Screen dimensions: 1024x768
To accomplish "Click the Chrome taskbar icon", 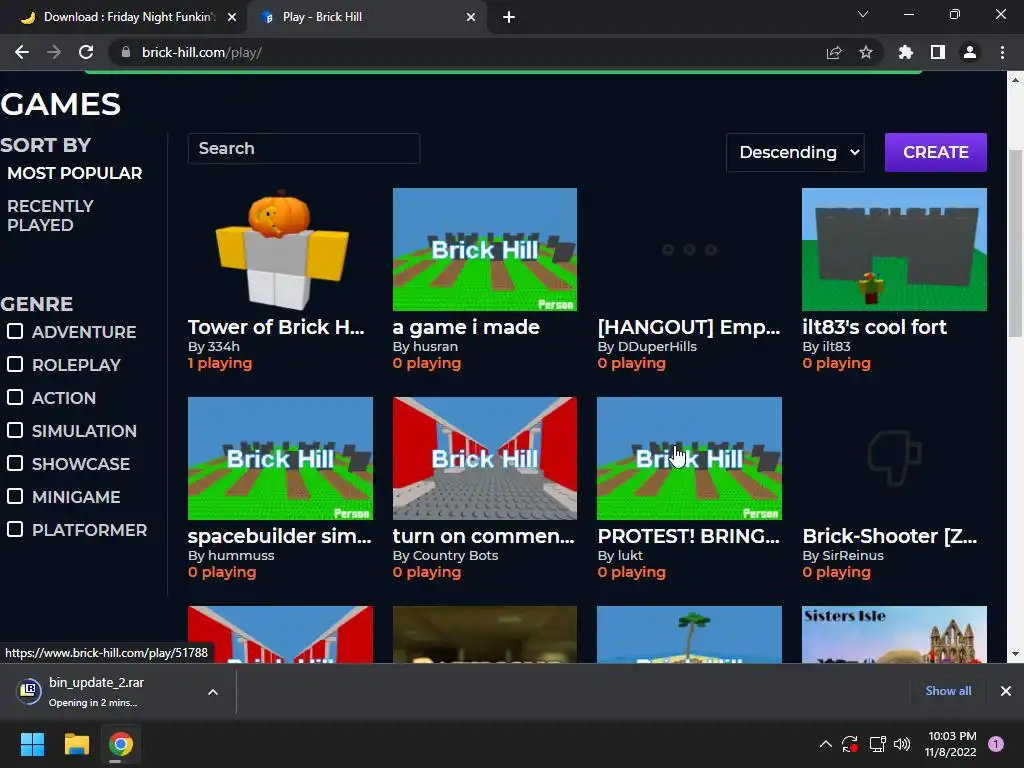I will (x=121, y=744).
